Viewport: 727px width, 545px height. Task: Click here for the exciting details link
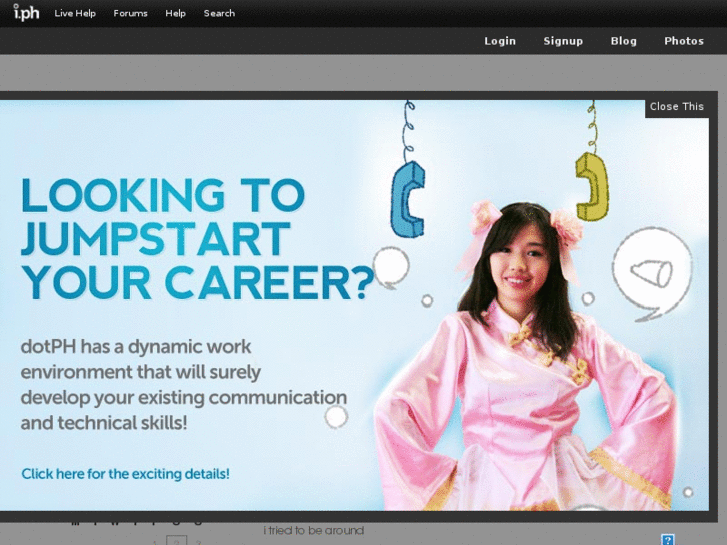pyautogui.click(x=125, y=474)
